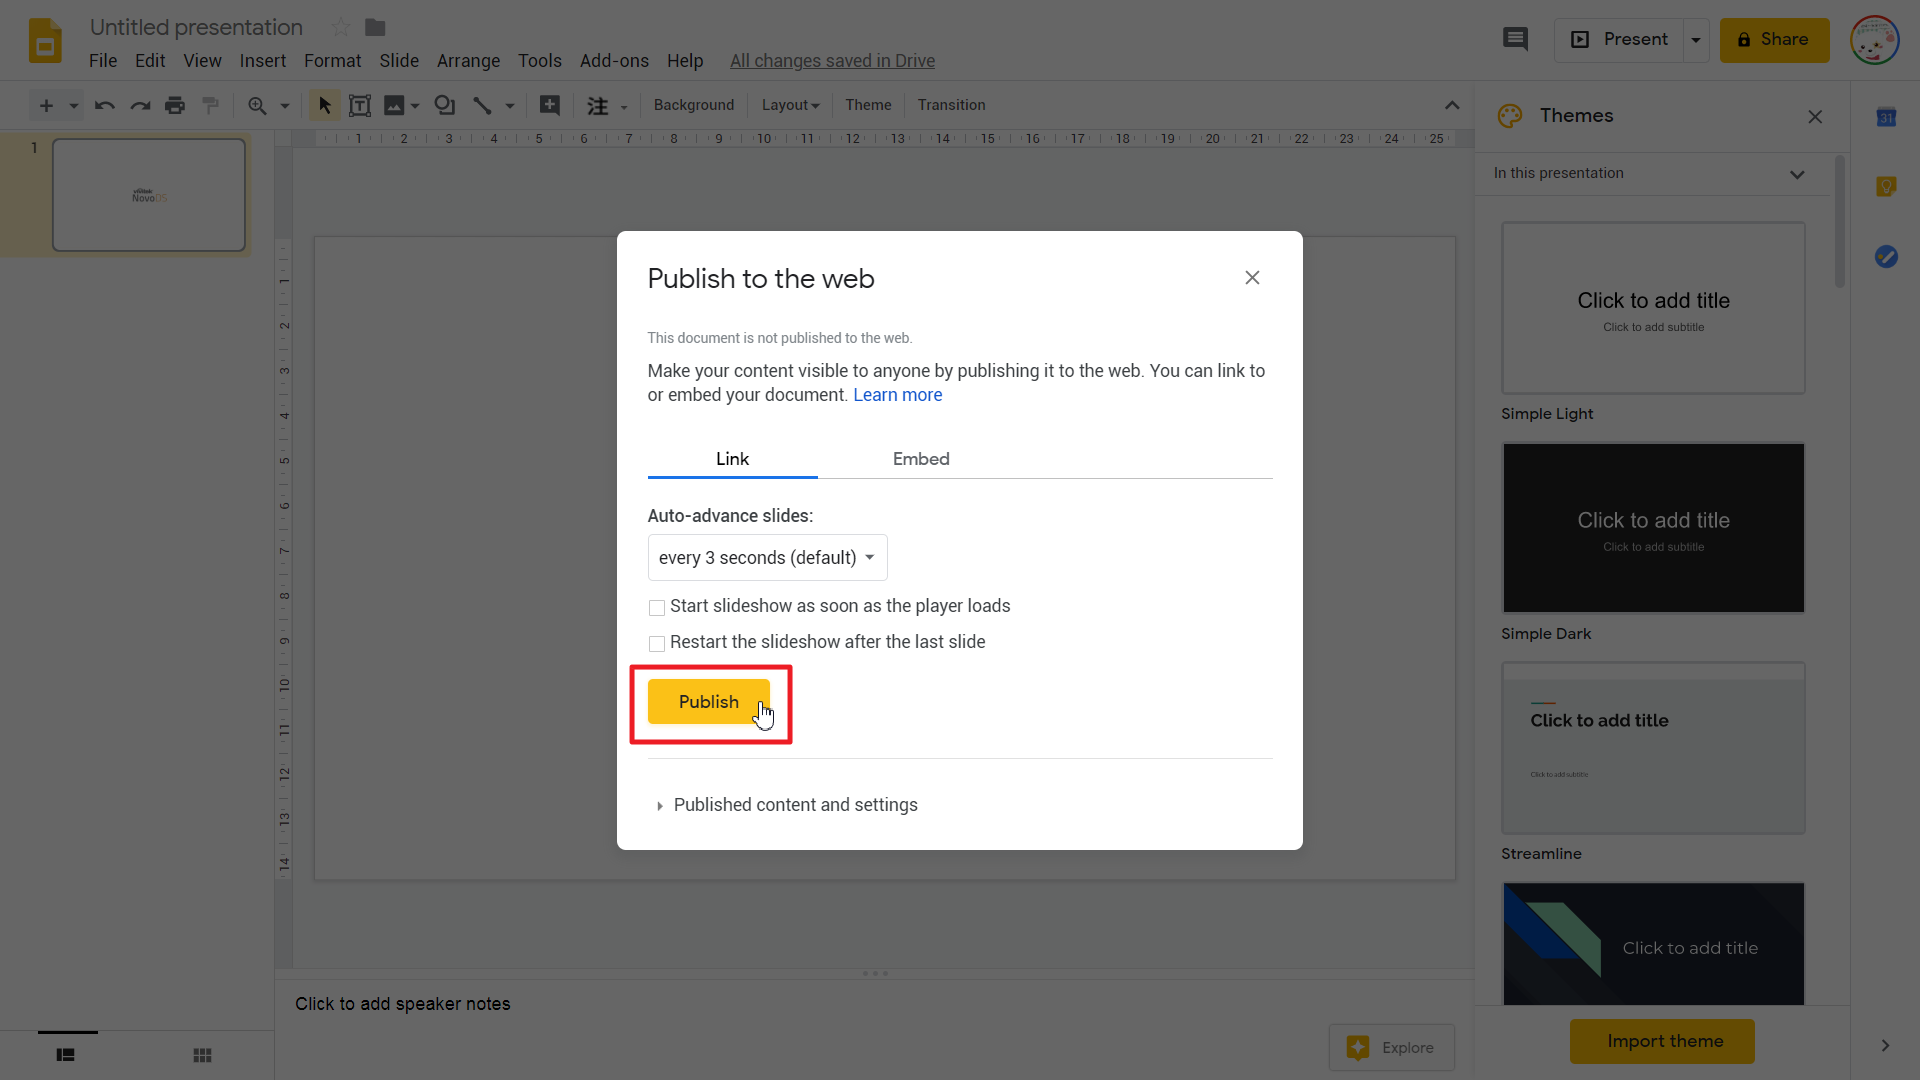Collapse the toolbar with the up chevron

pos(1452,105)
